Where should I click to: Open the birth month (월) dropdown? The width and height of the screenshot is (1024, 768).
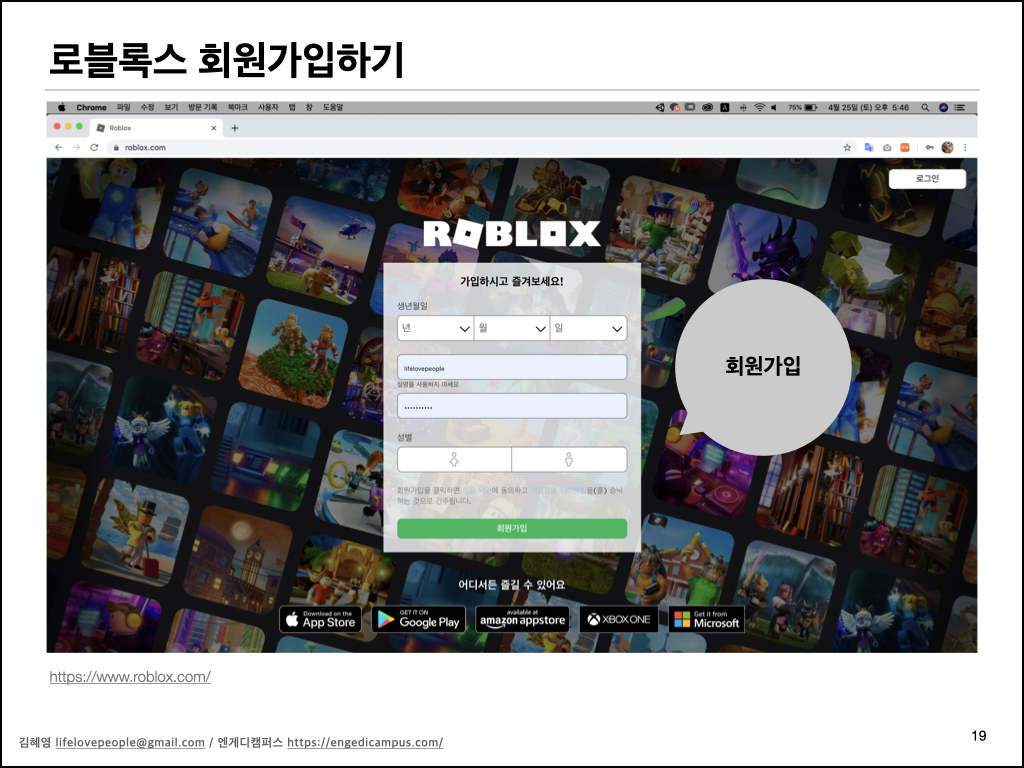click(x=512, y=328)
